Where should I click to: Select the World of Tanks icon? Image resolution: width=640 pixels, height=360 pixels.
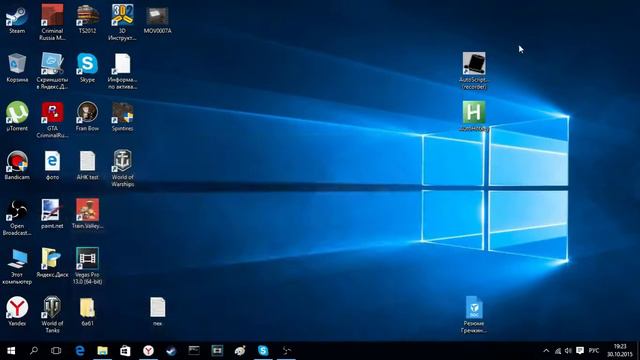point(52,315)
